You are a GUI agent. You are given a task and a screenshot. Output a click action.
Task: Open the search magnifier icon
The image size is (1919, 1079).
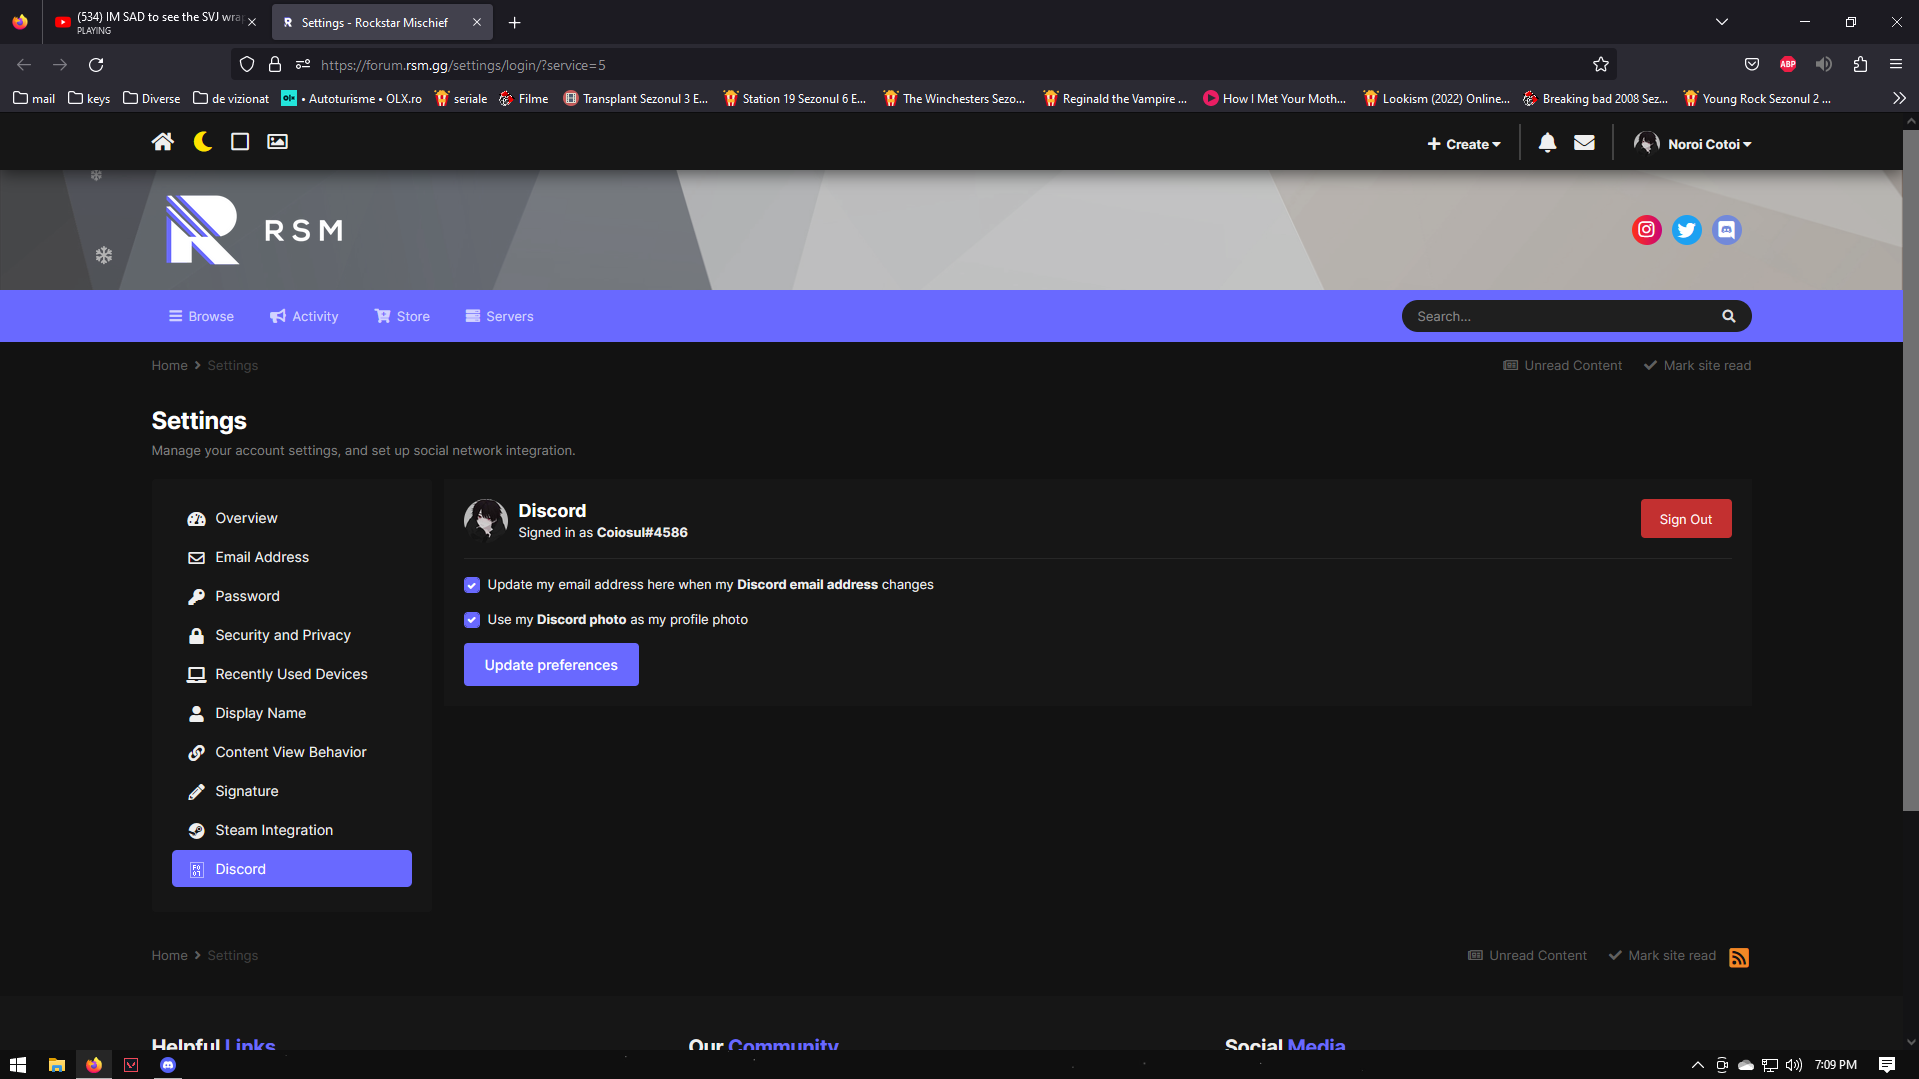click(x=1728, y=315)
